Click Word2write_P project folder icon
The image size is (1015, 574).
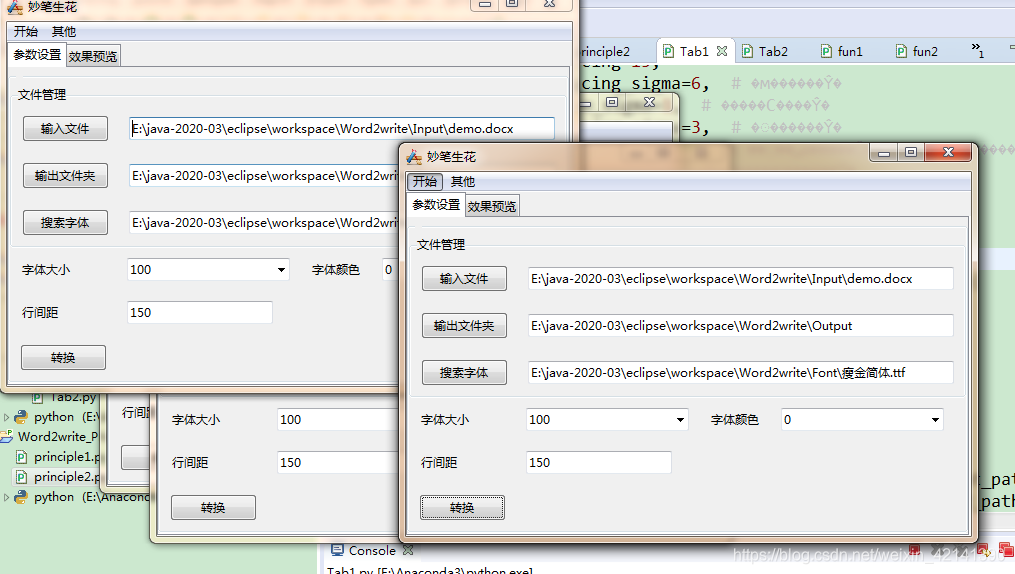pos(6,437)
